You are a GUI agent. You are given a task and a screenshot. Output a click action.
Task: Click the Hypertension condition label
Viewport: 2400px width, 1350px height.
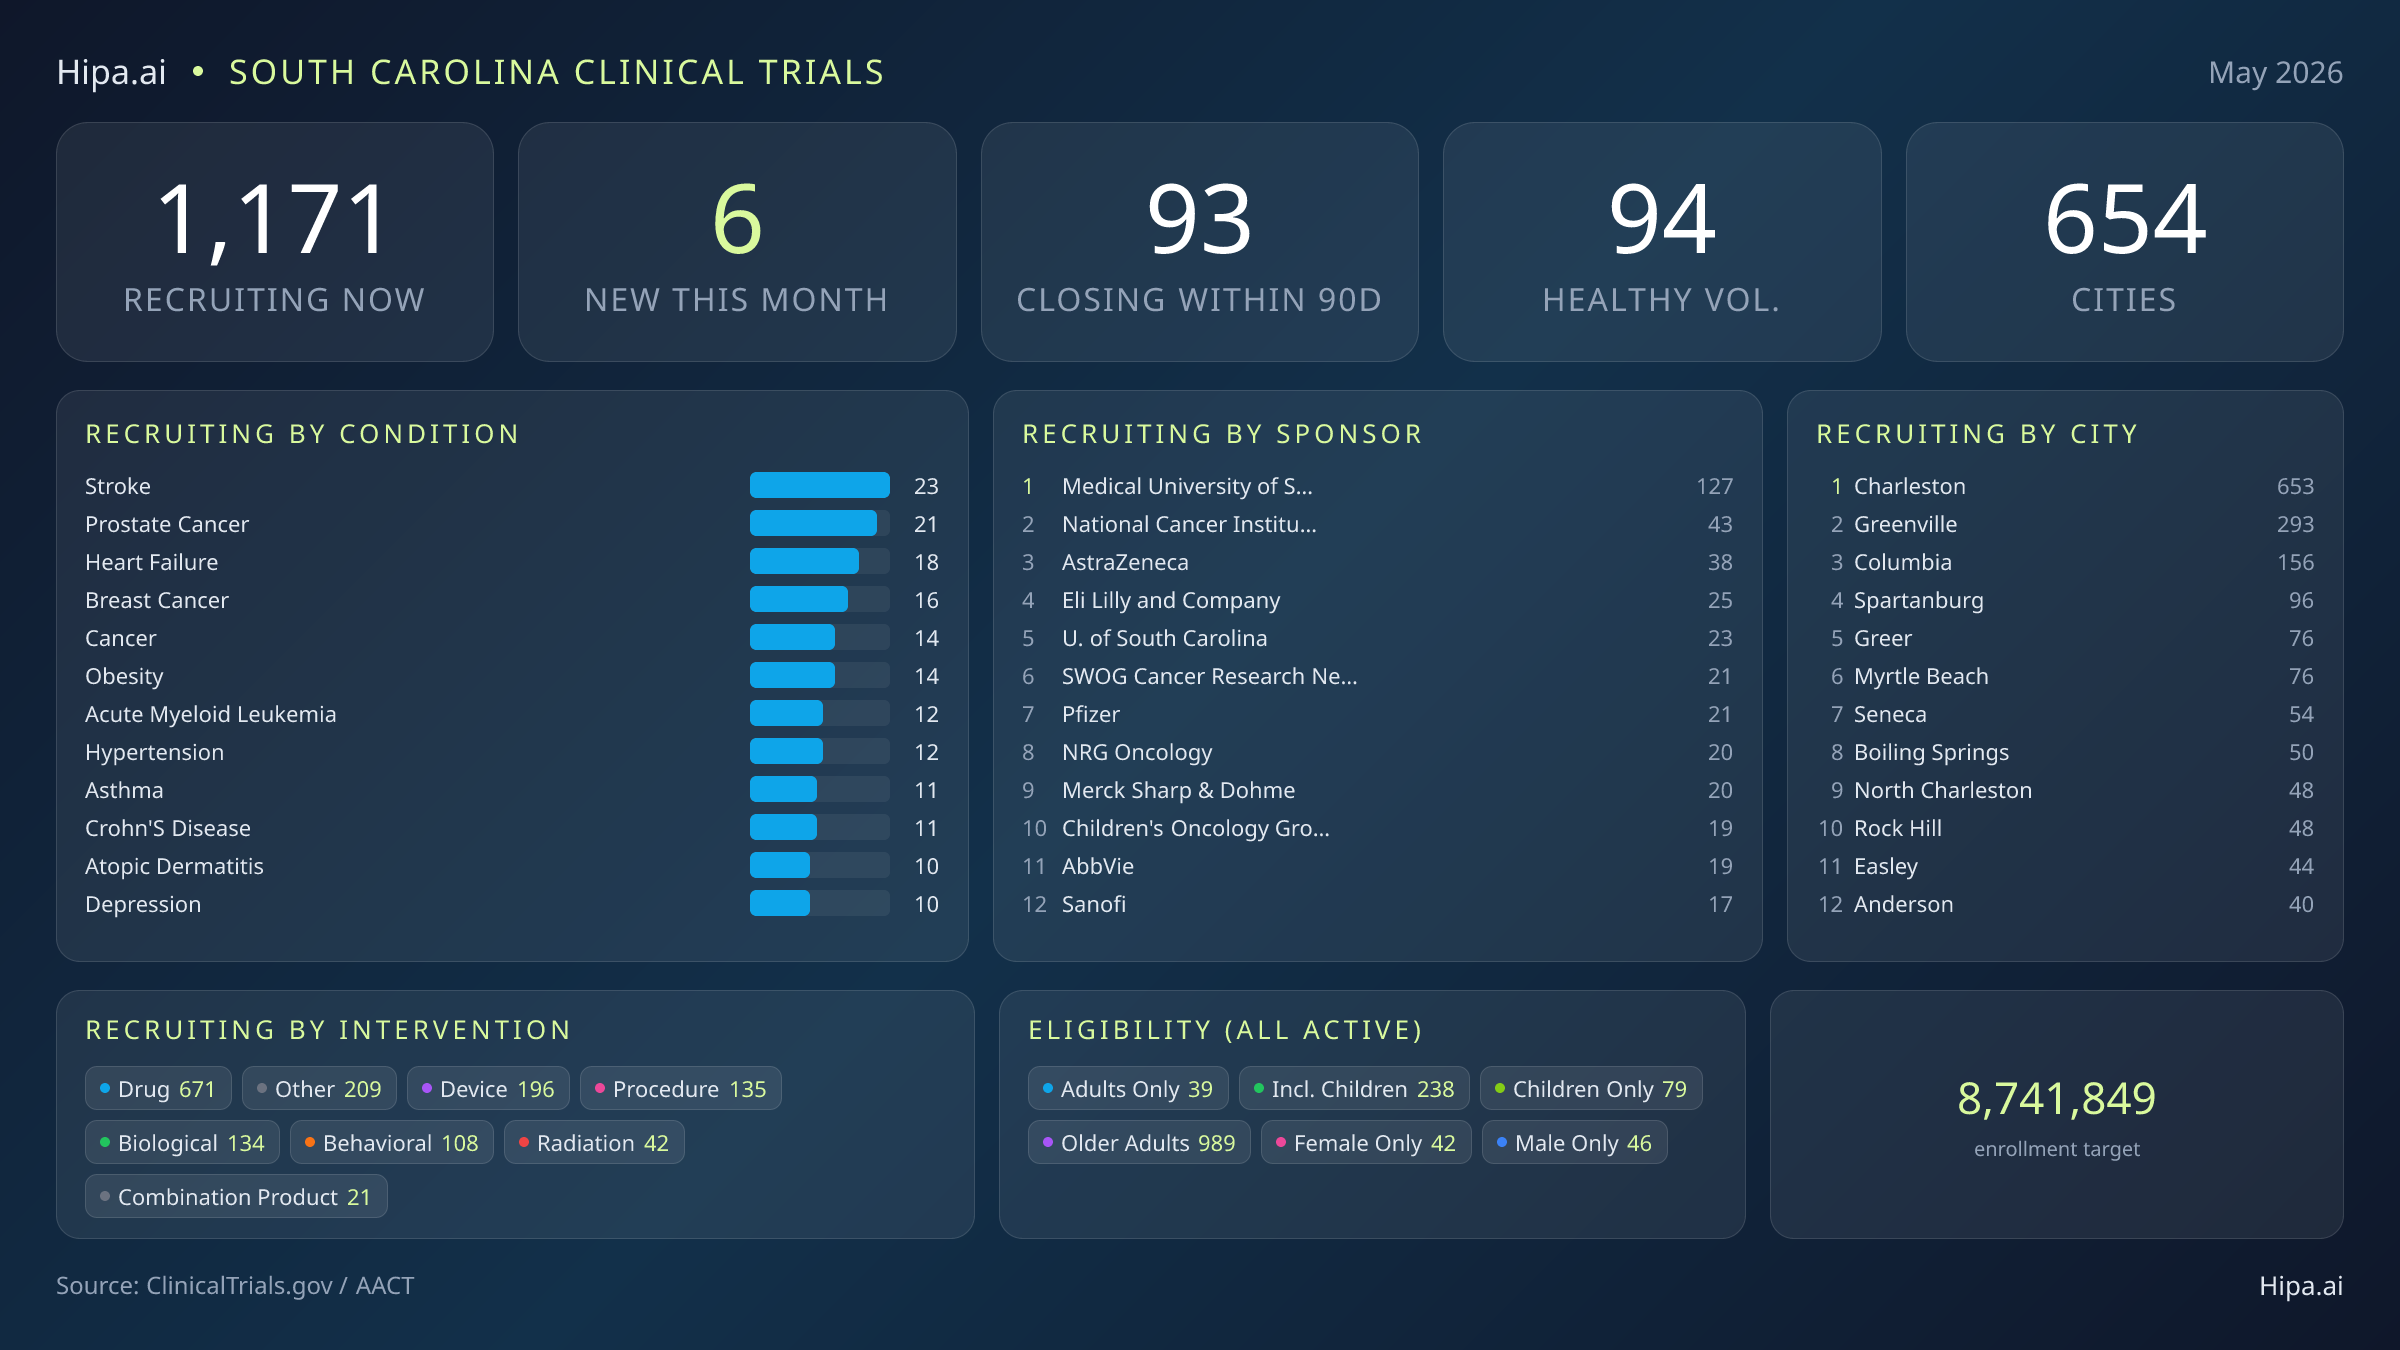[154, 752]
